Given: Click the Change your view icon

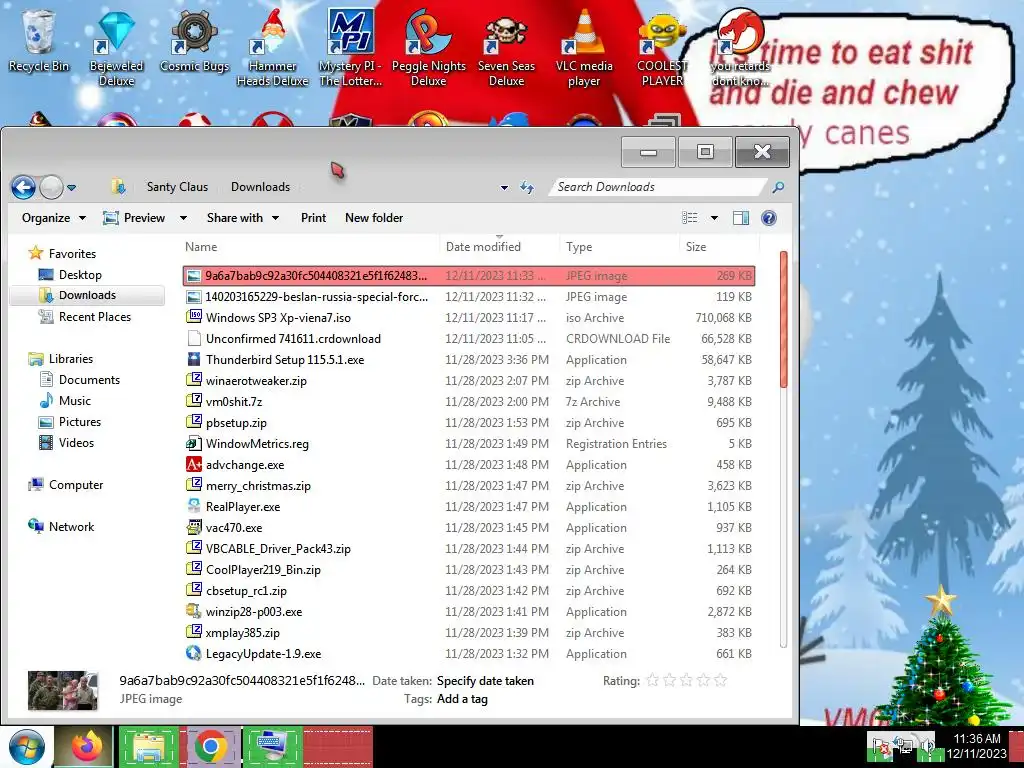Looking at the screenshot, I should click(690, 217).
